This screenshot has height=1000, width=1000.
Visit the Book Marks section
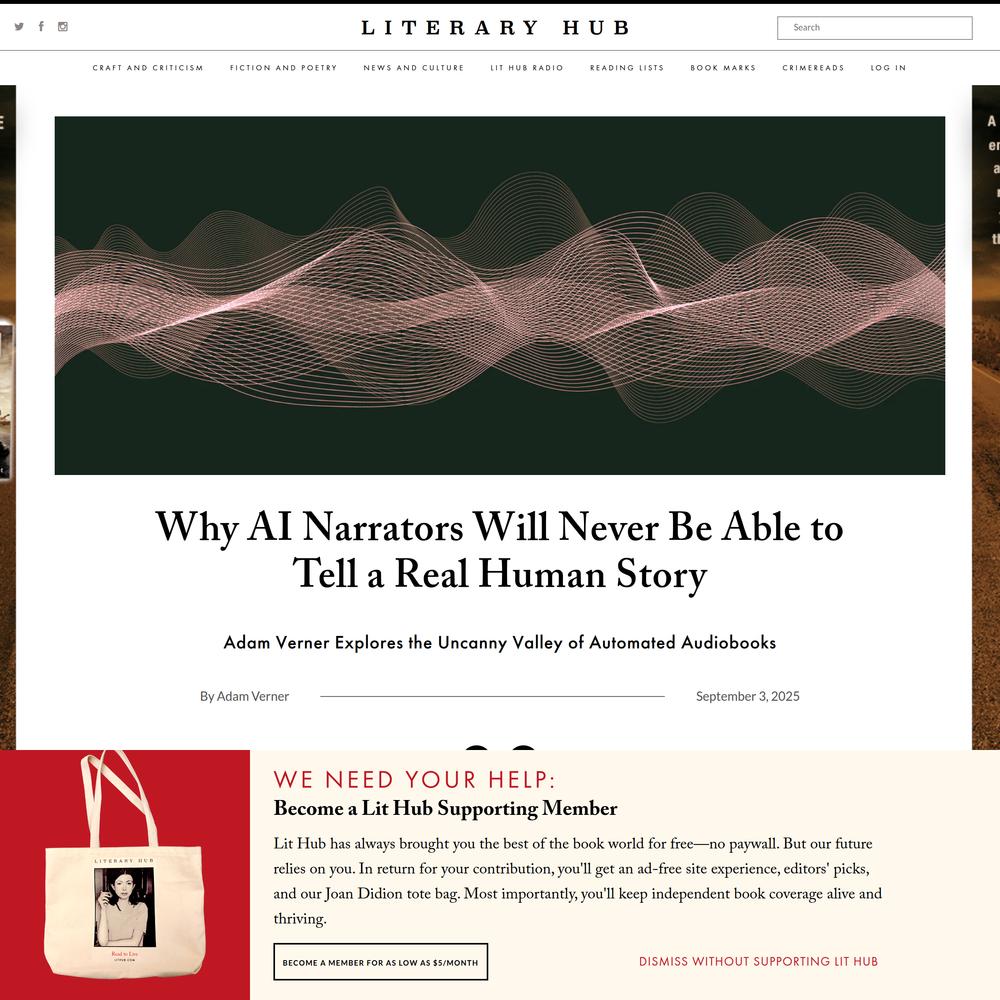723,68
